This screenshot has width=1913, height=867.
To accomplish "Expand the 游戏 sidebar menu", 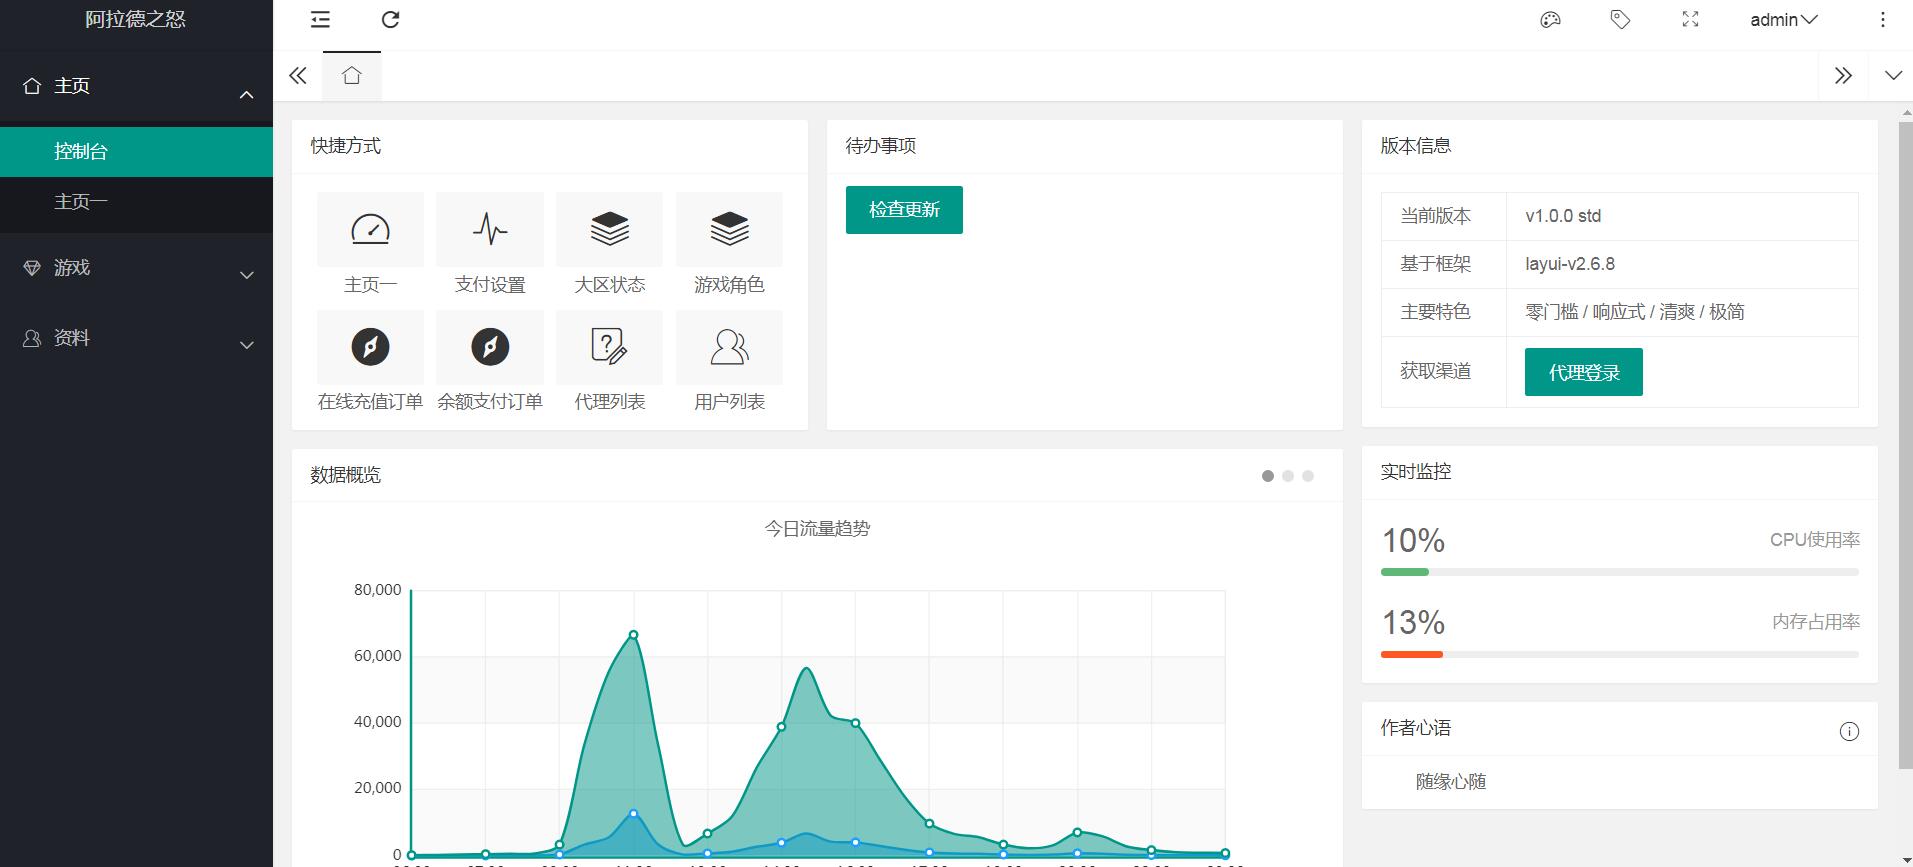I will pyautogui.click(x=136, y=268).
